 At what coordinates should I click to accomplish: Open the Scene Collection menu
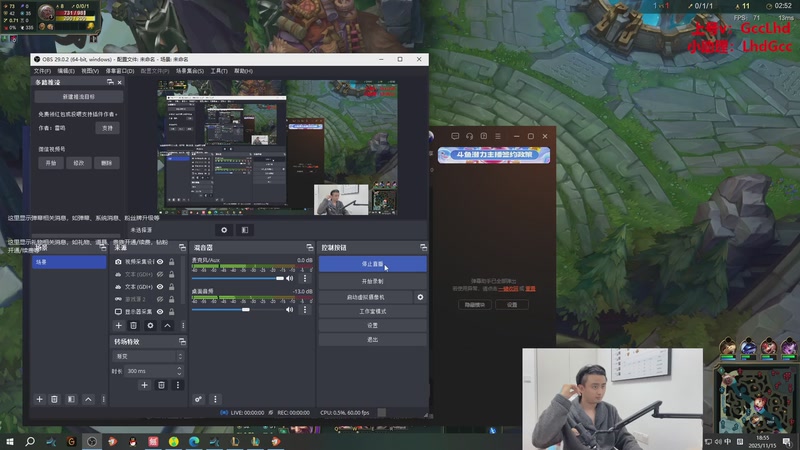click(x=190, y=71)
